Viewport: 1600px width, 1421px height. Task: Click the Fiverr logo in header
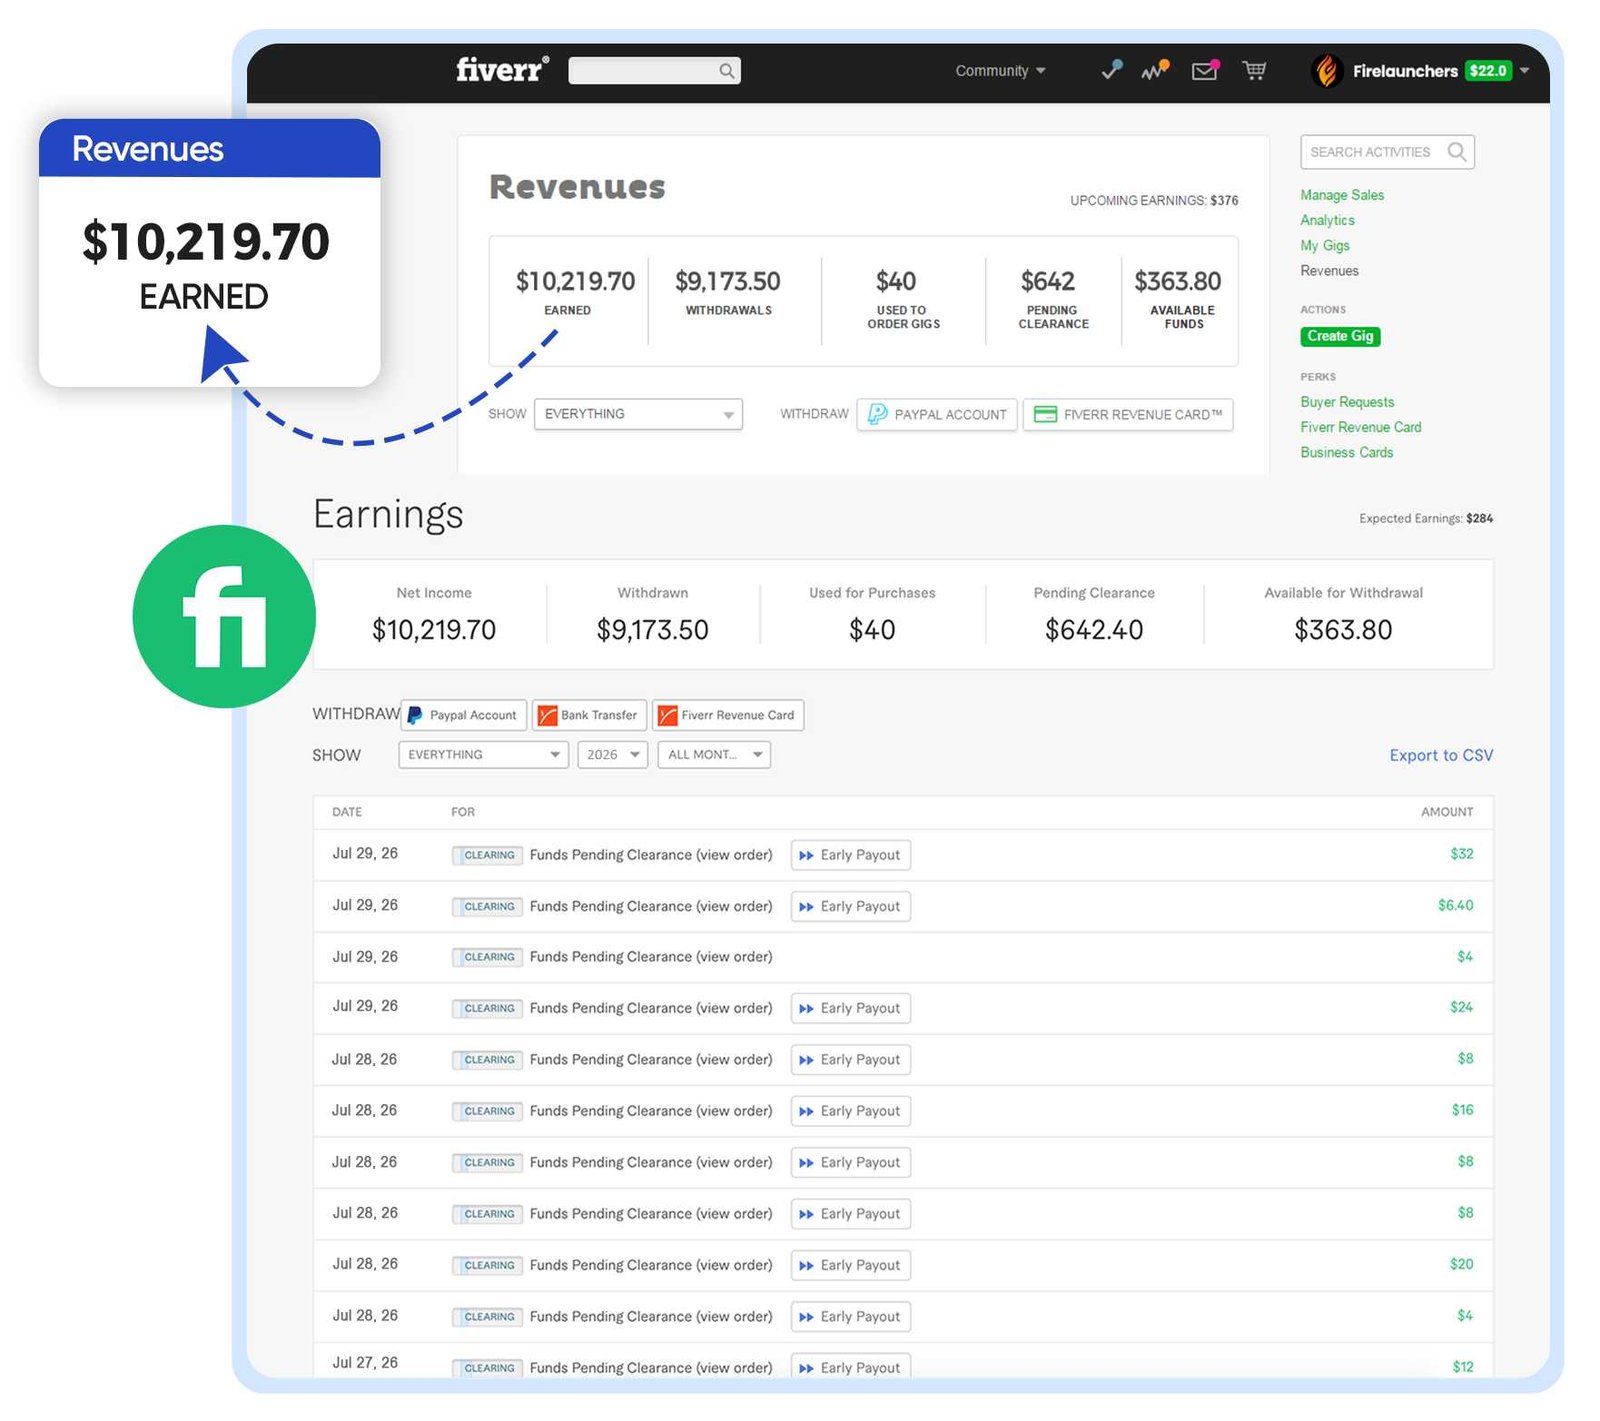(x=502, y=69)
